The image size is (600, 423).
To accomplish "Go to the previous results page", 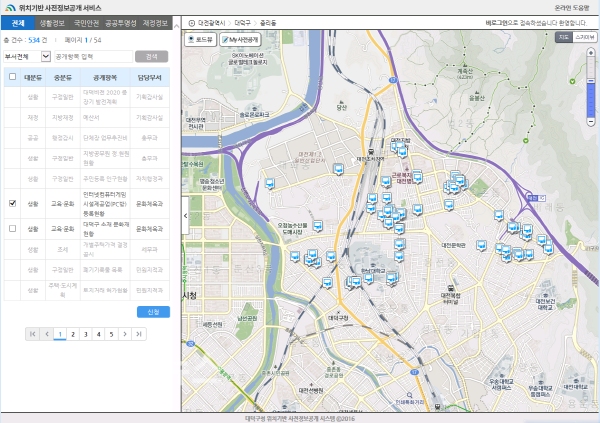I will click(46, 334).
